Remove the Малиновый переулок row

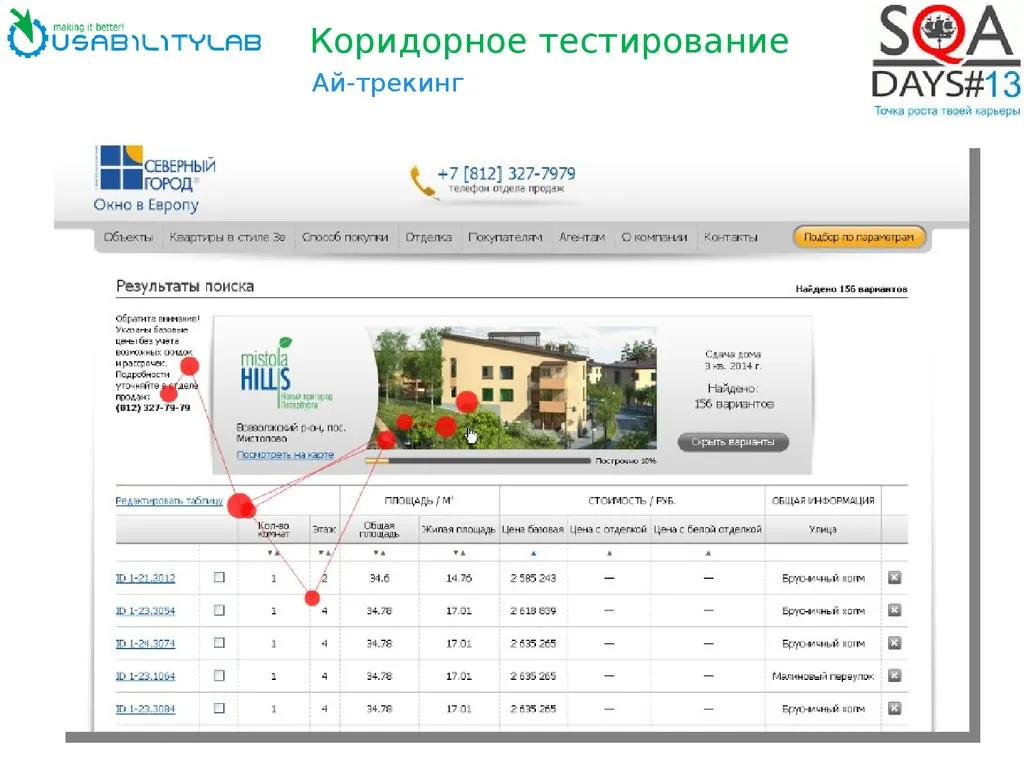click(895, 675)
